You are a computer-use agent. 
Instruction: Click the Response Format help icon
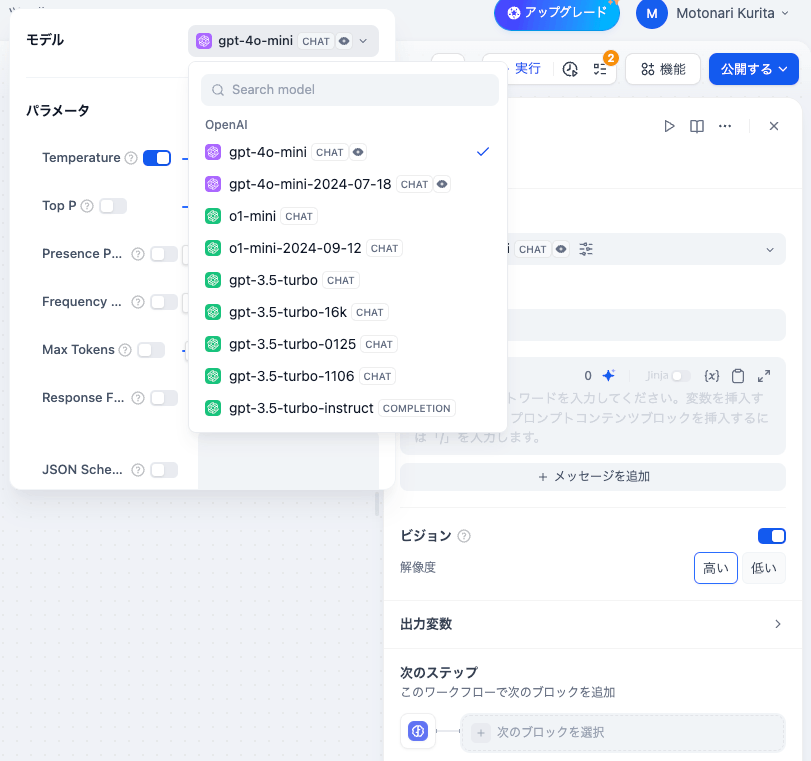point(138,398)
